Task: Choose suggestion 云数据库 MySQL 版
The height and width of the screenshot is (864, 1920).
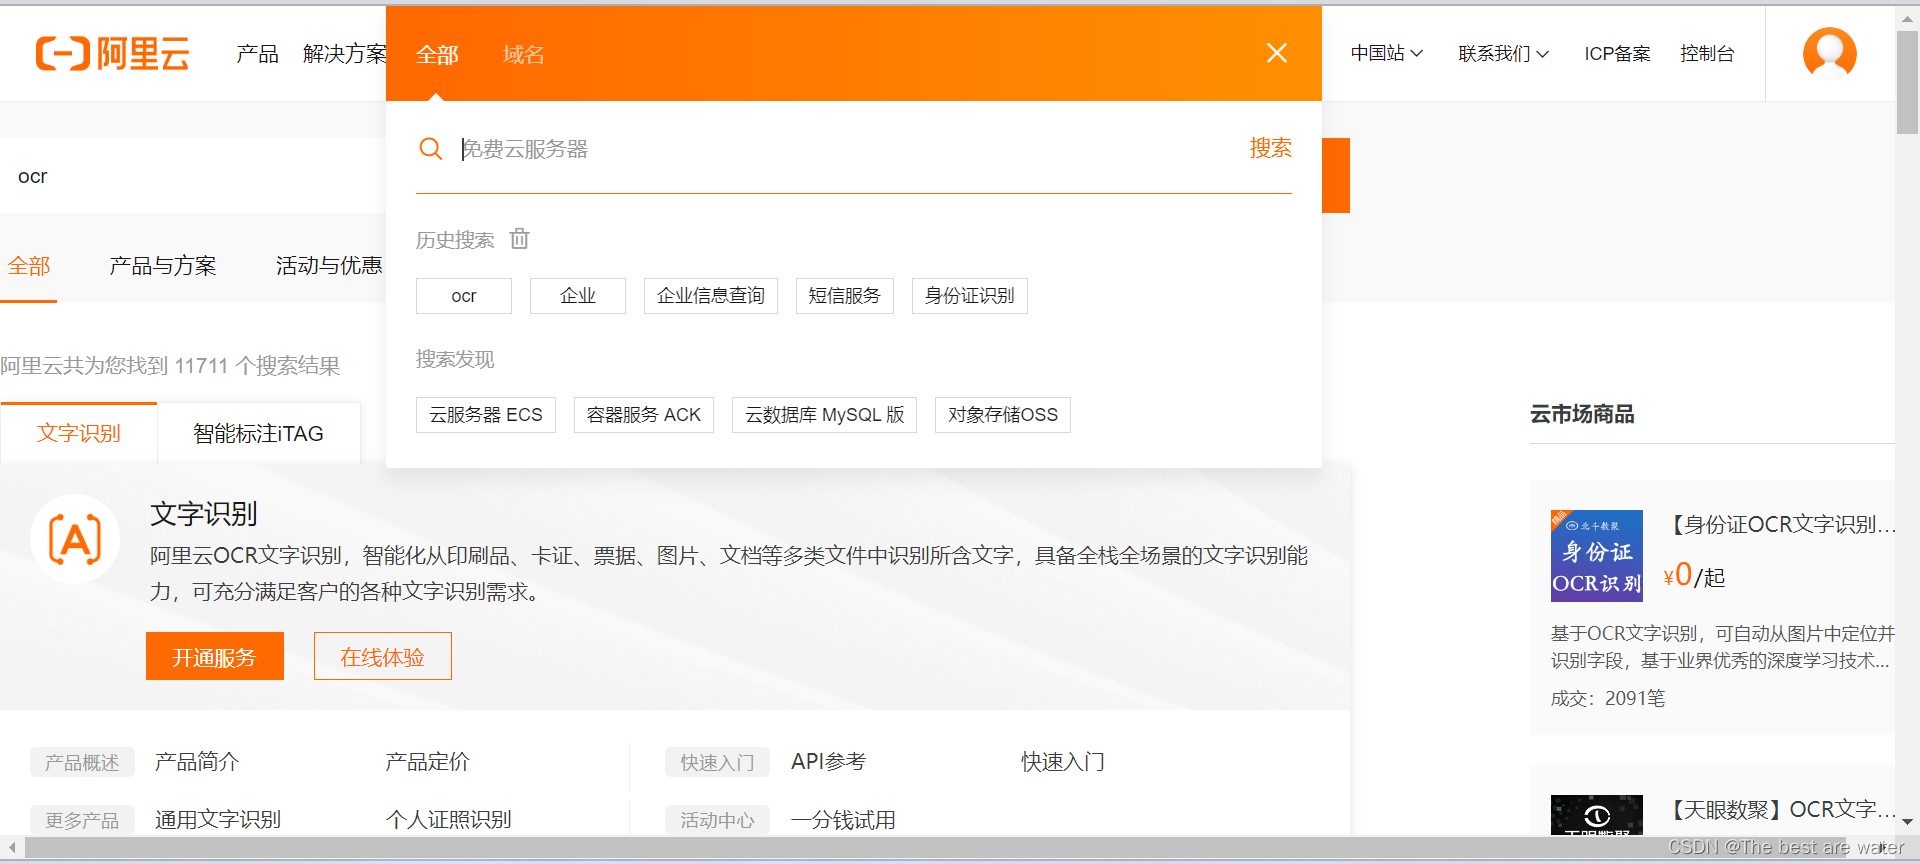Action: (x=825, y=415)
